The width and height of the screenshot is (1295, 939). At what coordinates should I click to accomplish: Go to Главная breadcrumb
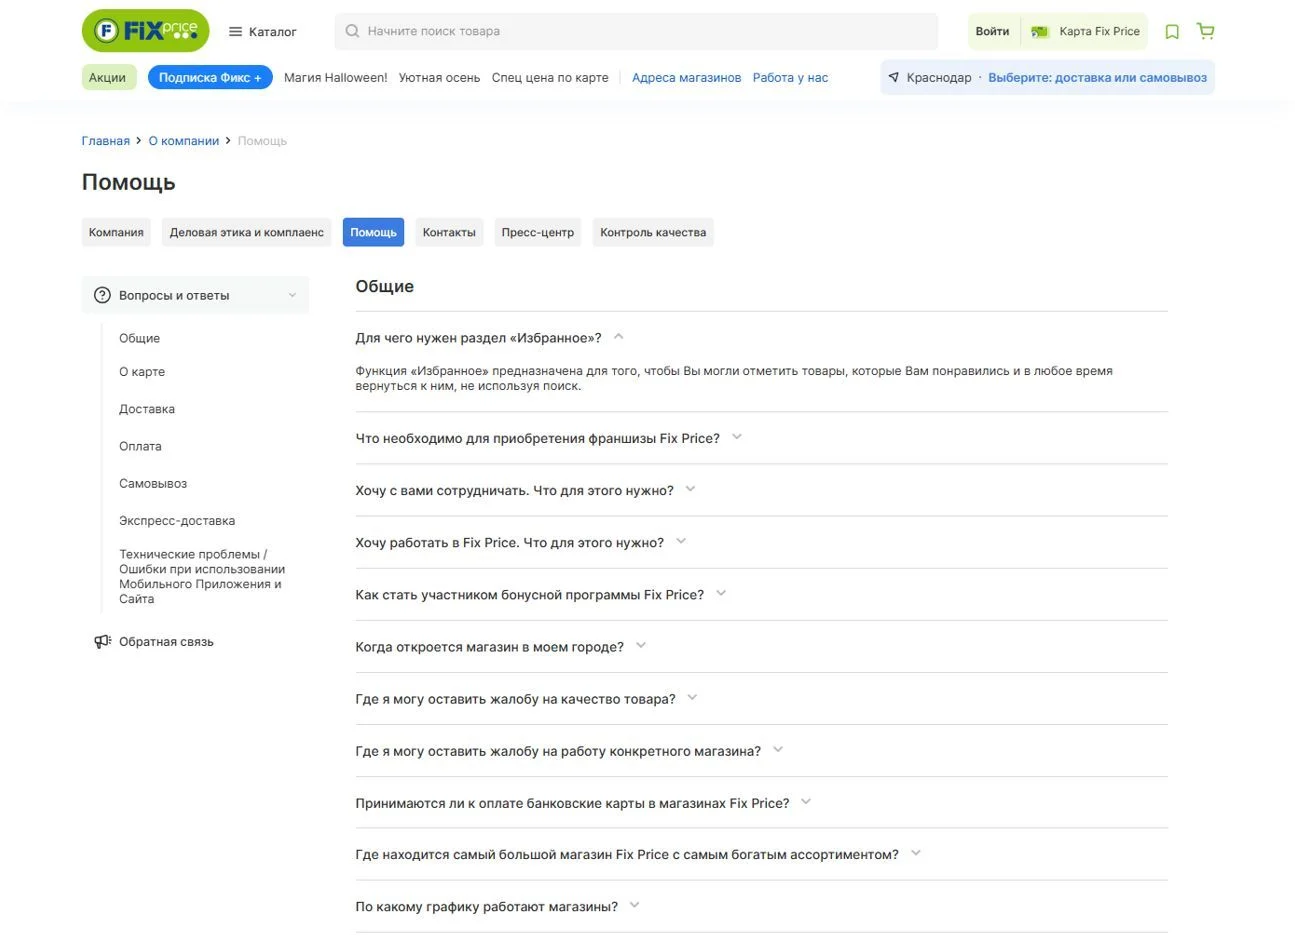[106, 141]
